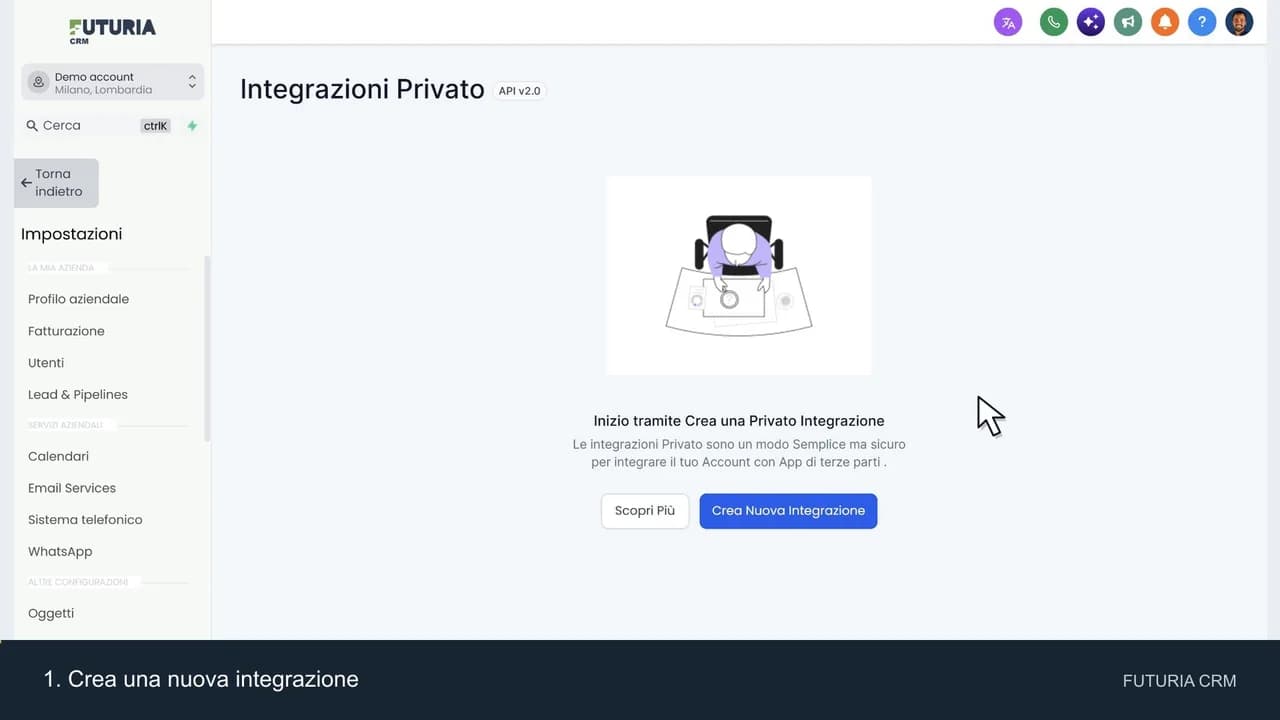Open the user profile avatar
The image size is (1280, 720).
(x=1239, y=22)
